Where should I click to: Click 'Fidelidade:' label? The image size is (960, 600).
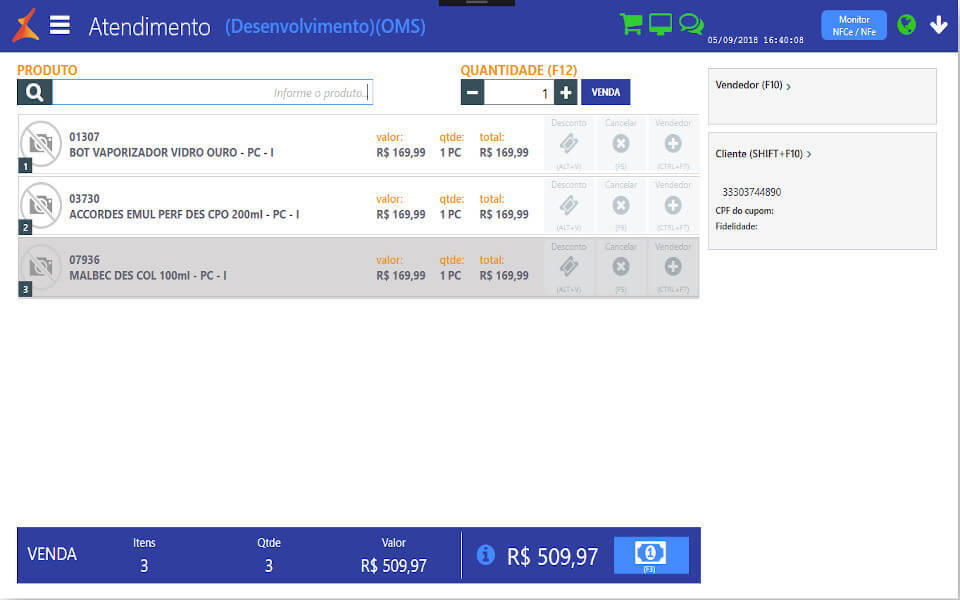pos(736,227)
